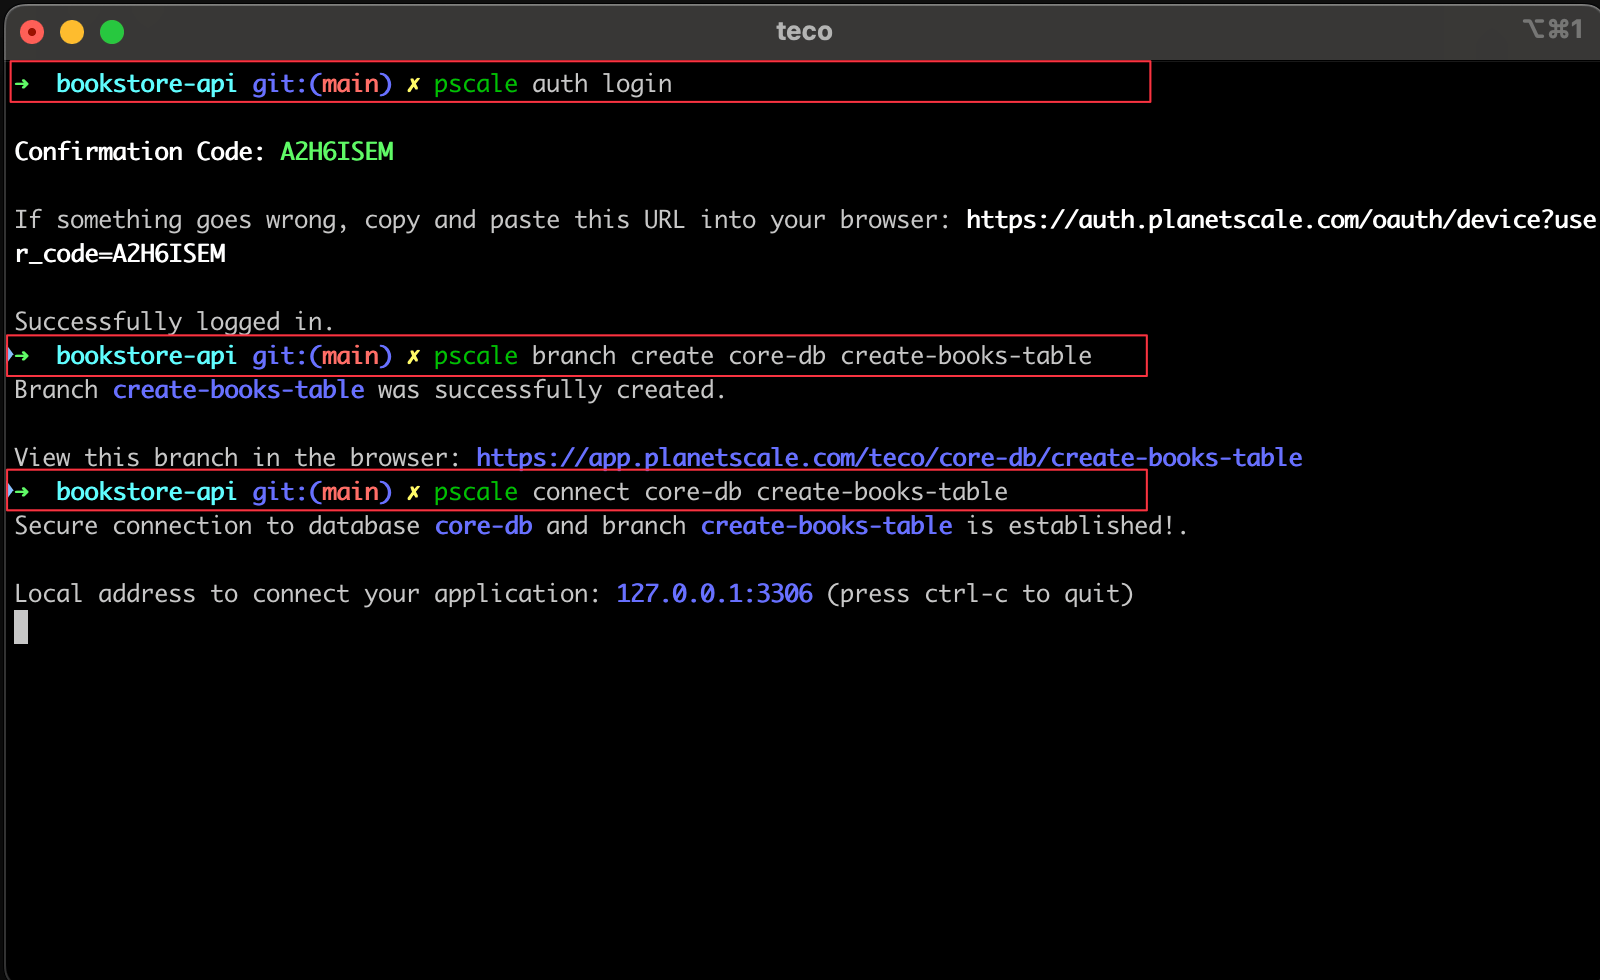This screenshot has width=1600, height=980.
Task: Click the ⌥⌘1 shortcut indicator
Action: point(1553,29)
